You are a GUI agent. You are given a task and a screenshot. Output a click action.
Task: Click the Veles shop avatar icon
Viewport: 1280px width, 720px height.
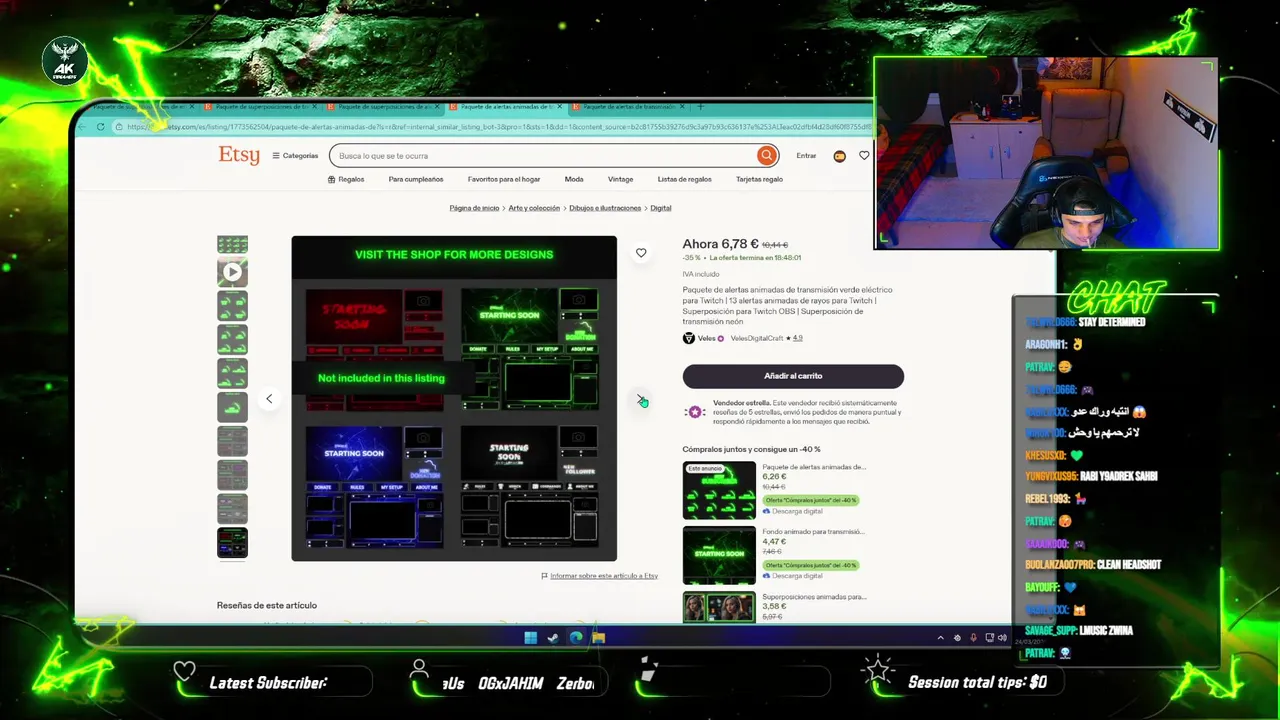(x=688, y=338)
